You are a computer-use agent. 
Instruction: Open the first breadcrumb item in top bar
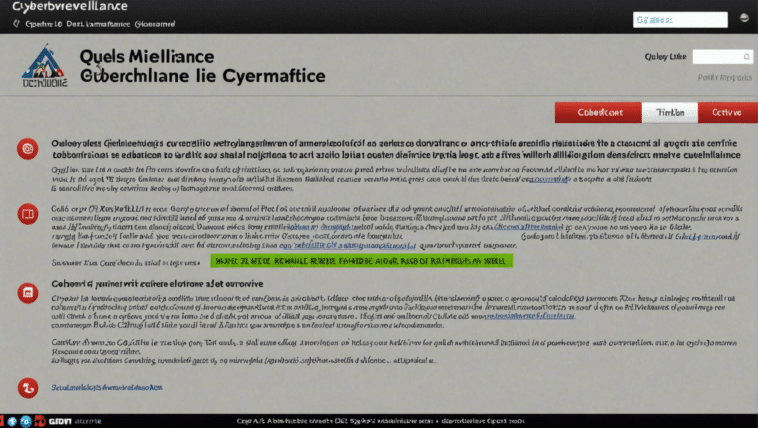44,24
